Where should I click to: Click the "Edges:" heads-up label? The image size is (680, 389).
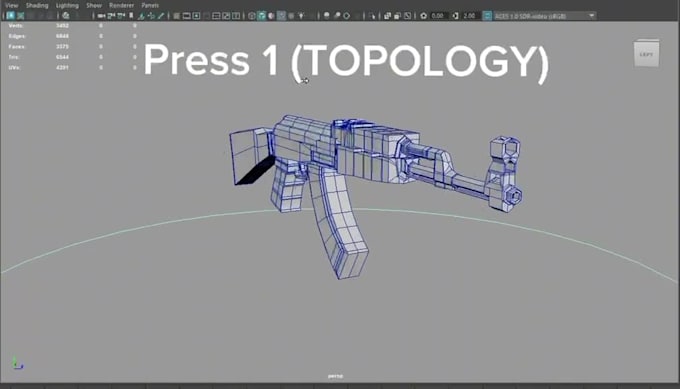[17, 36]
